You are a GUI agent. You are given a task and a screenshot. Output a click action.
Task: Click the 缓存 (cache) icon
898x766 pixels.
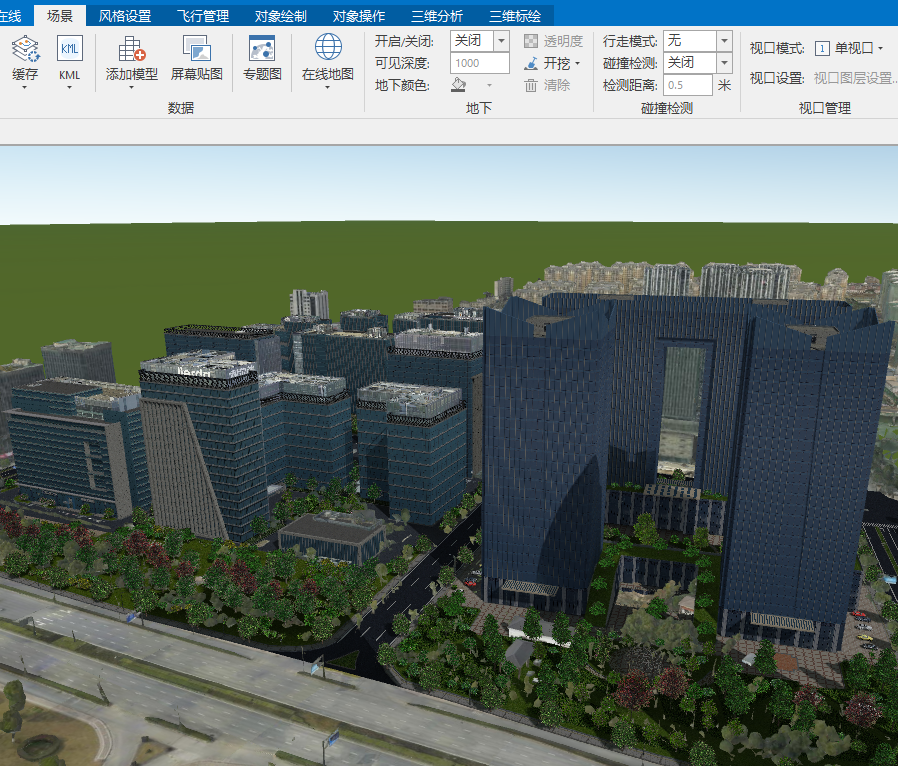[25, 48]
